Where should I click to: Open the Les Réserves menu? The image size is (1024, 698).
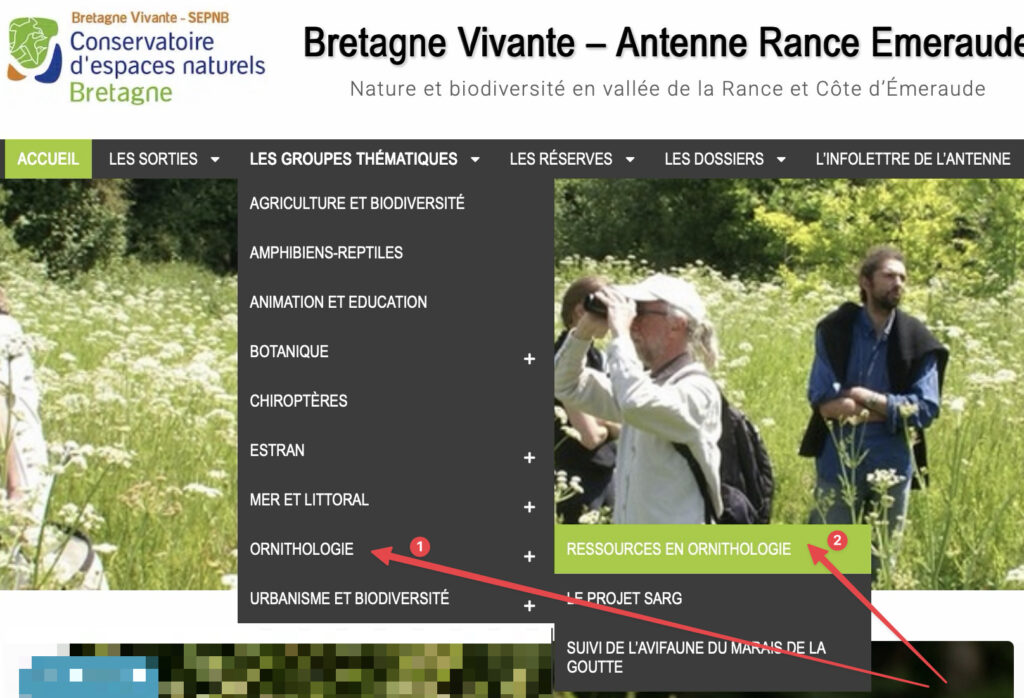coord(561,159)
